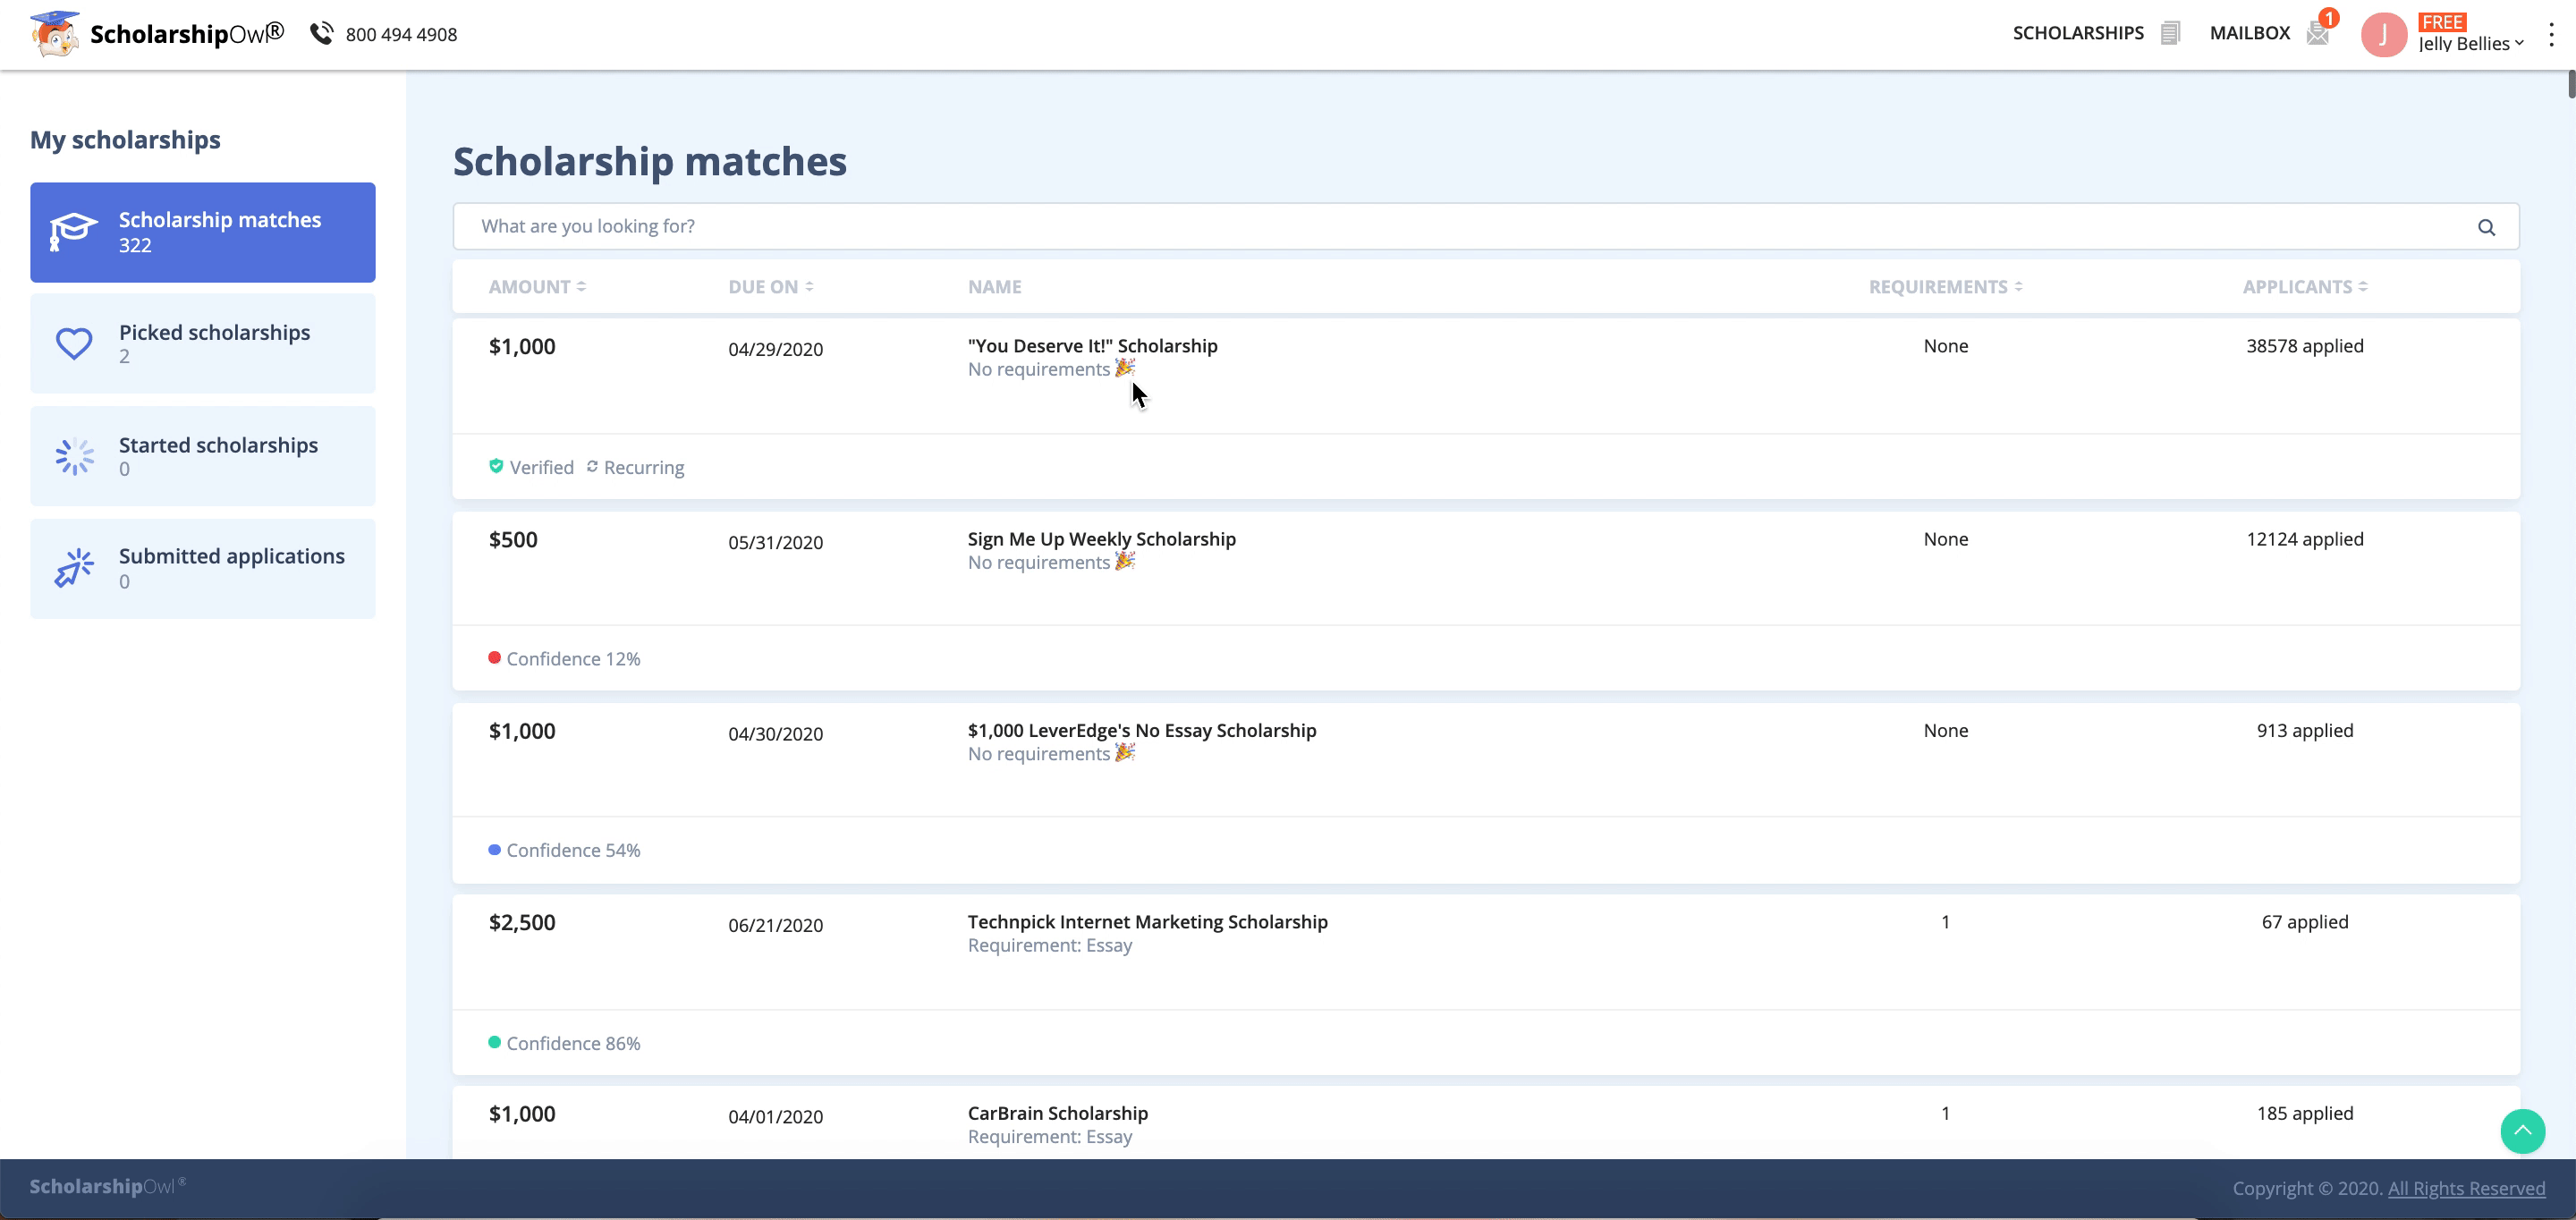Click the 06/21/2020 due date
2576x1220 pixels.
[775, 925]
